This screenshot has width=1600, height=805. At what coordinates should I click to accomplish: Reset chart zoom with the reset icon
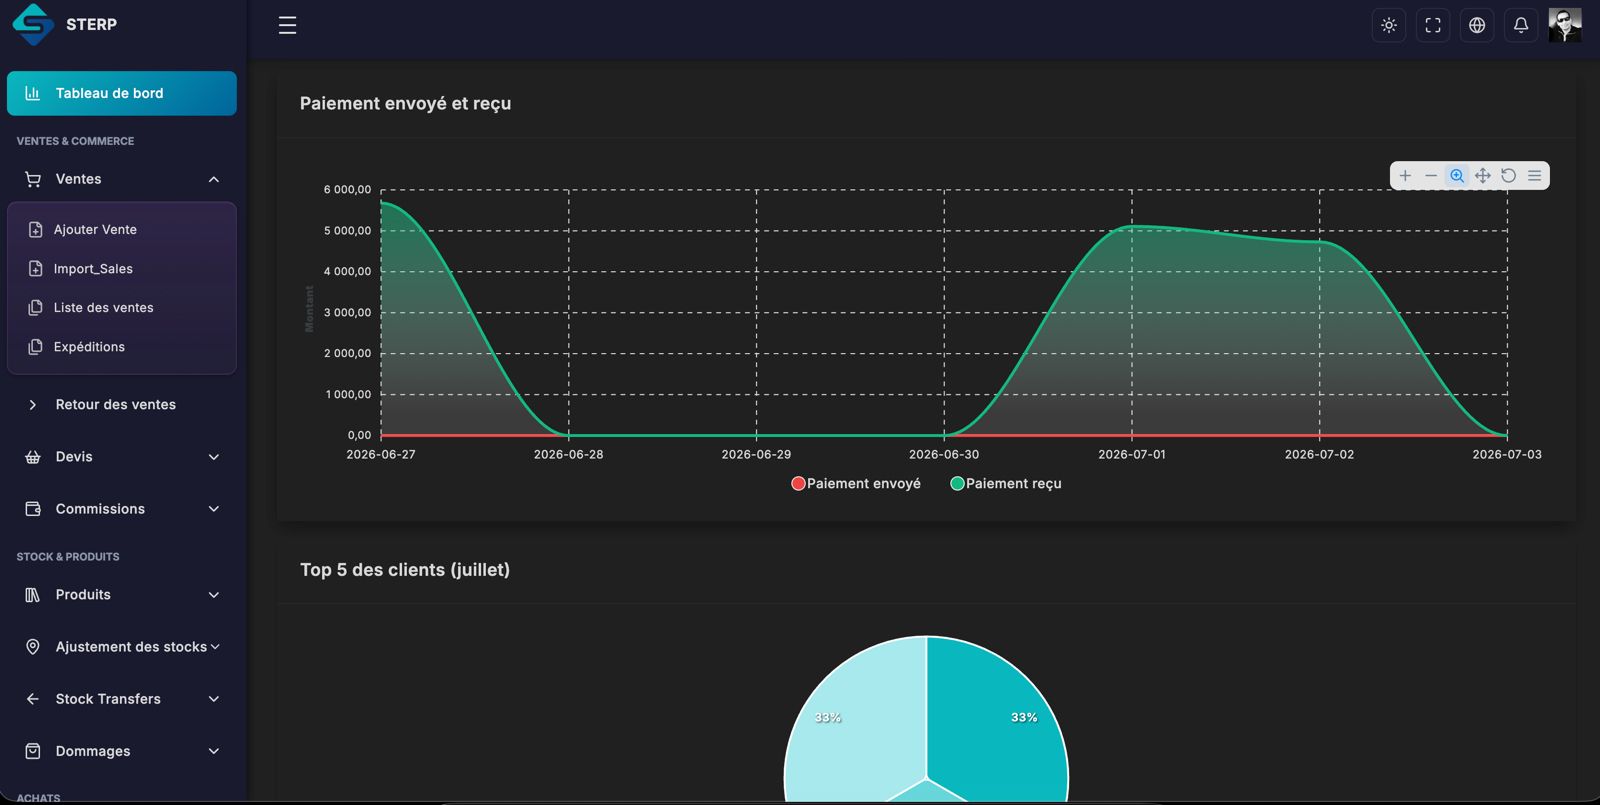(1509, 176)
